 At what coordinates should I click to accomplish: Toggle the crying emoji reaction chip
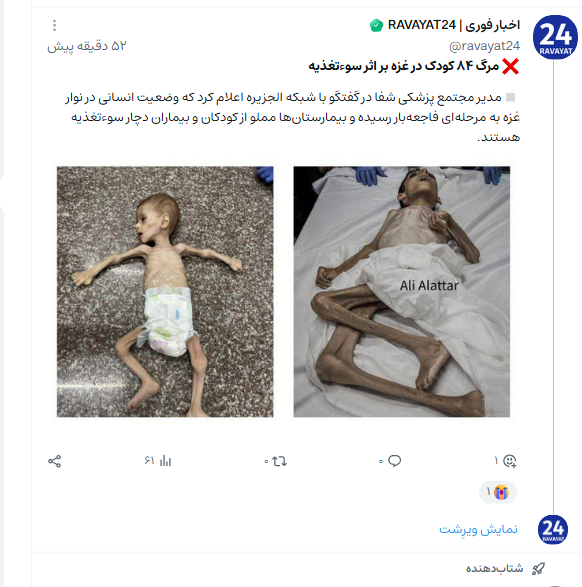click(498, 492)
